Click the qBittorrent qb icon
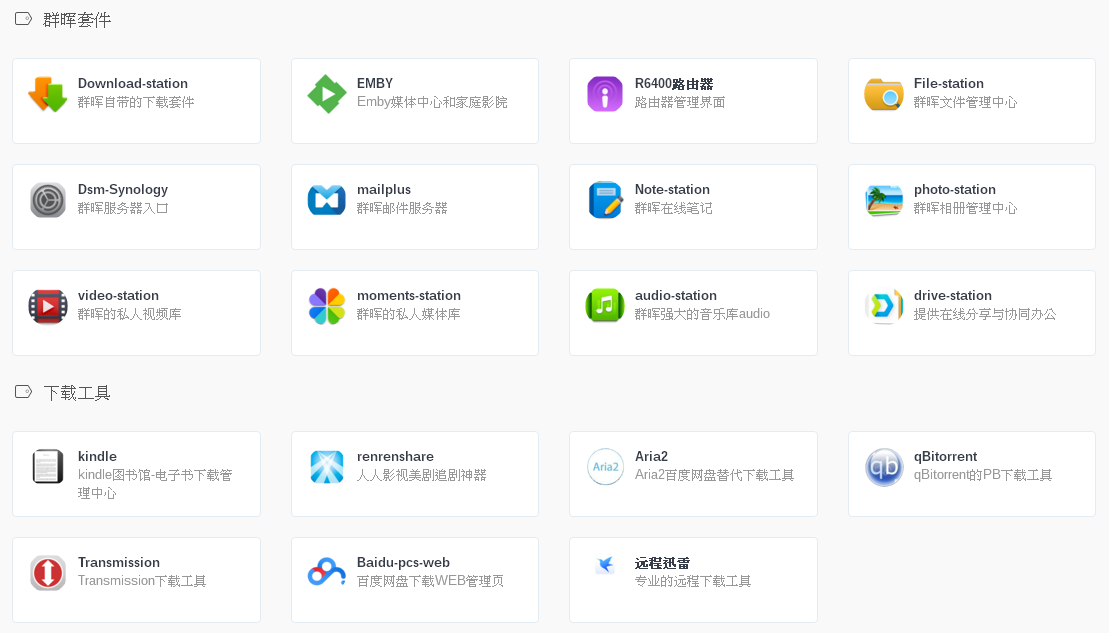 [x=883, y=467]
